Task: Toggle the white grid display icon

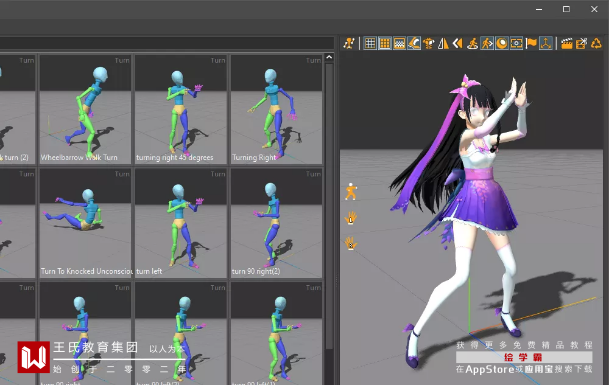Action: (x=370, y=43)
